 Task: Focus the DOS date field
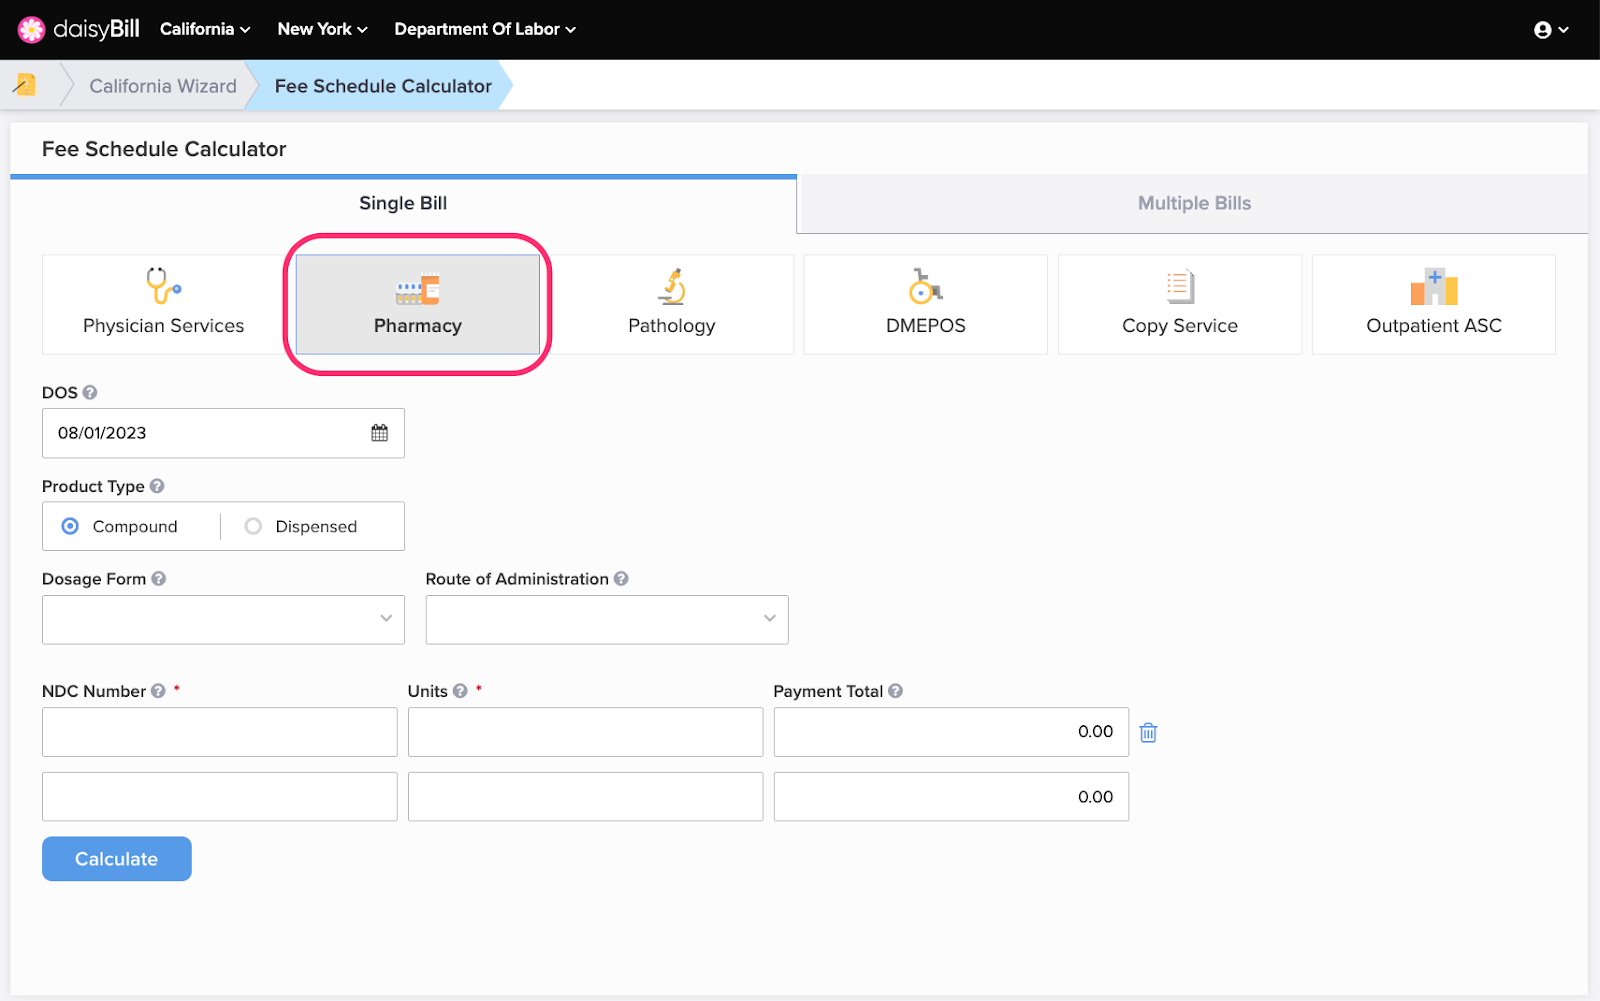click(x=223, y=433)
